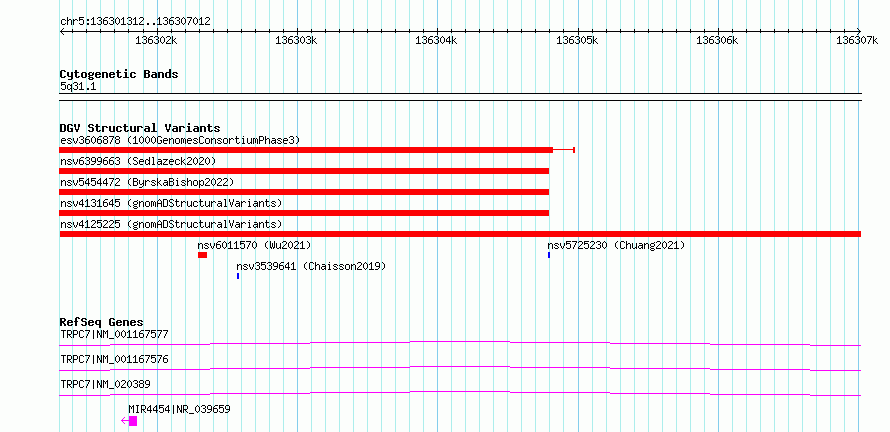Open the nsv4125225 (gnomADStructuralVariants) label
Image resolution: width=890 pixels, height=432 pixels.
(171, 224)
